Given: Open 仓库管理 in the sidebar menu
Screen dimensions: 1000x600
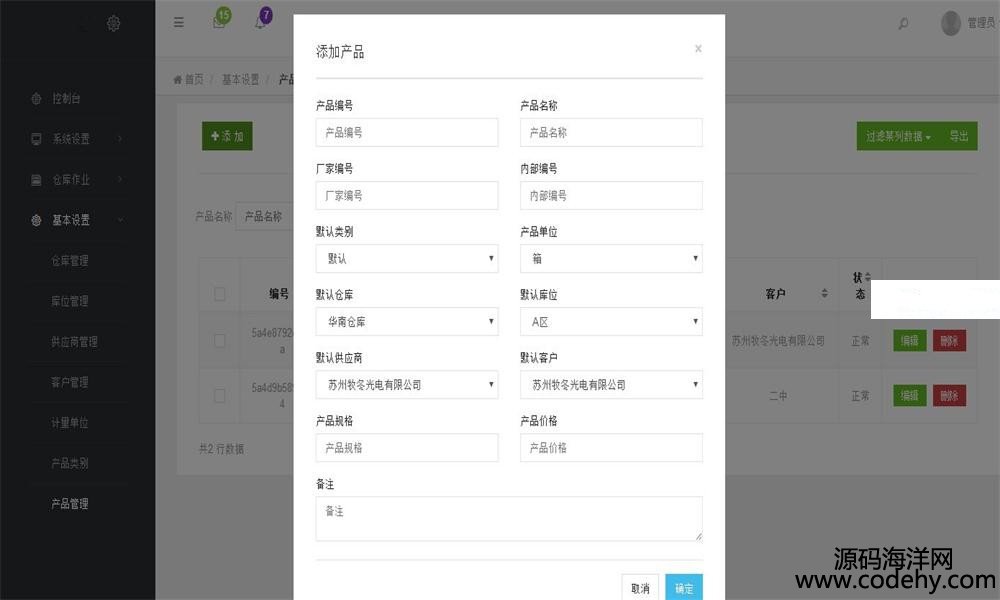Looking at the screenshot, I should click(70, 261).
